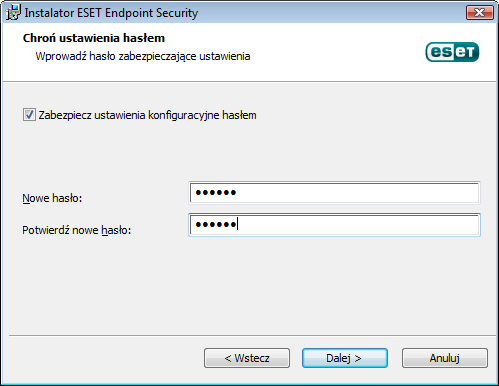The width and height of the screenshot is (499, 386).
Task: Click the empty right end of the Nowe hasło field
Action: (x=433, y=193)
